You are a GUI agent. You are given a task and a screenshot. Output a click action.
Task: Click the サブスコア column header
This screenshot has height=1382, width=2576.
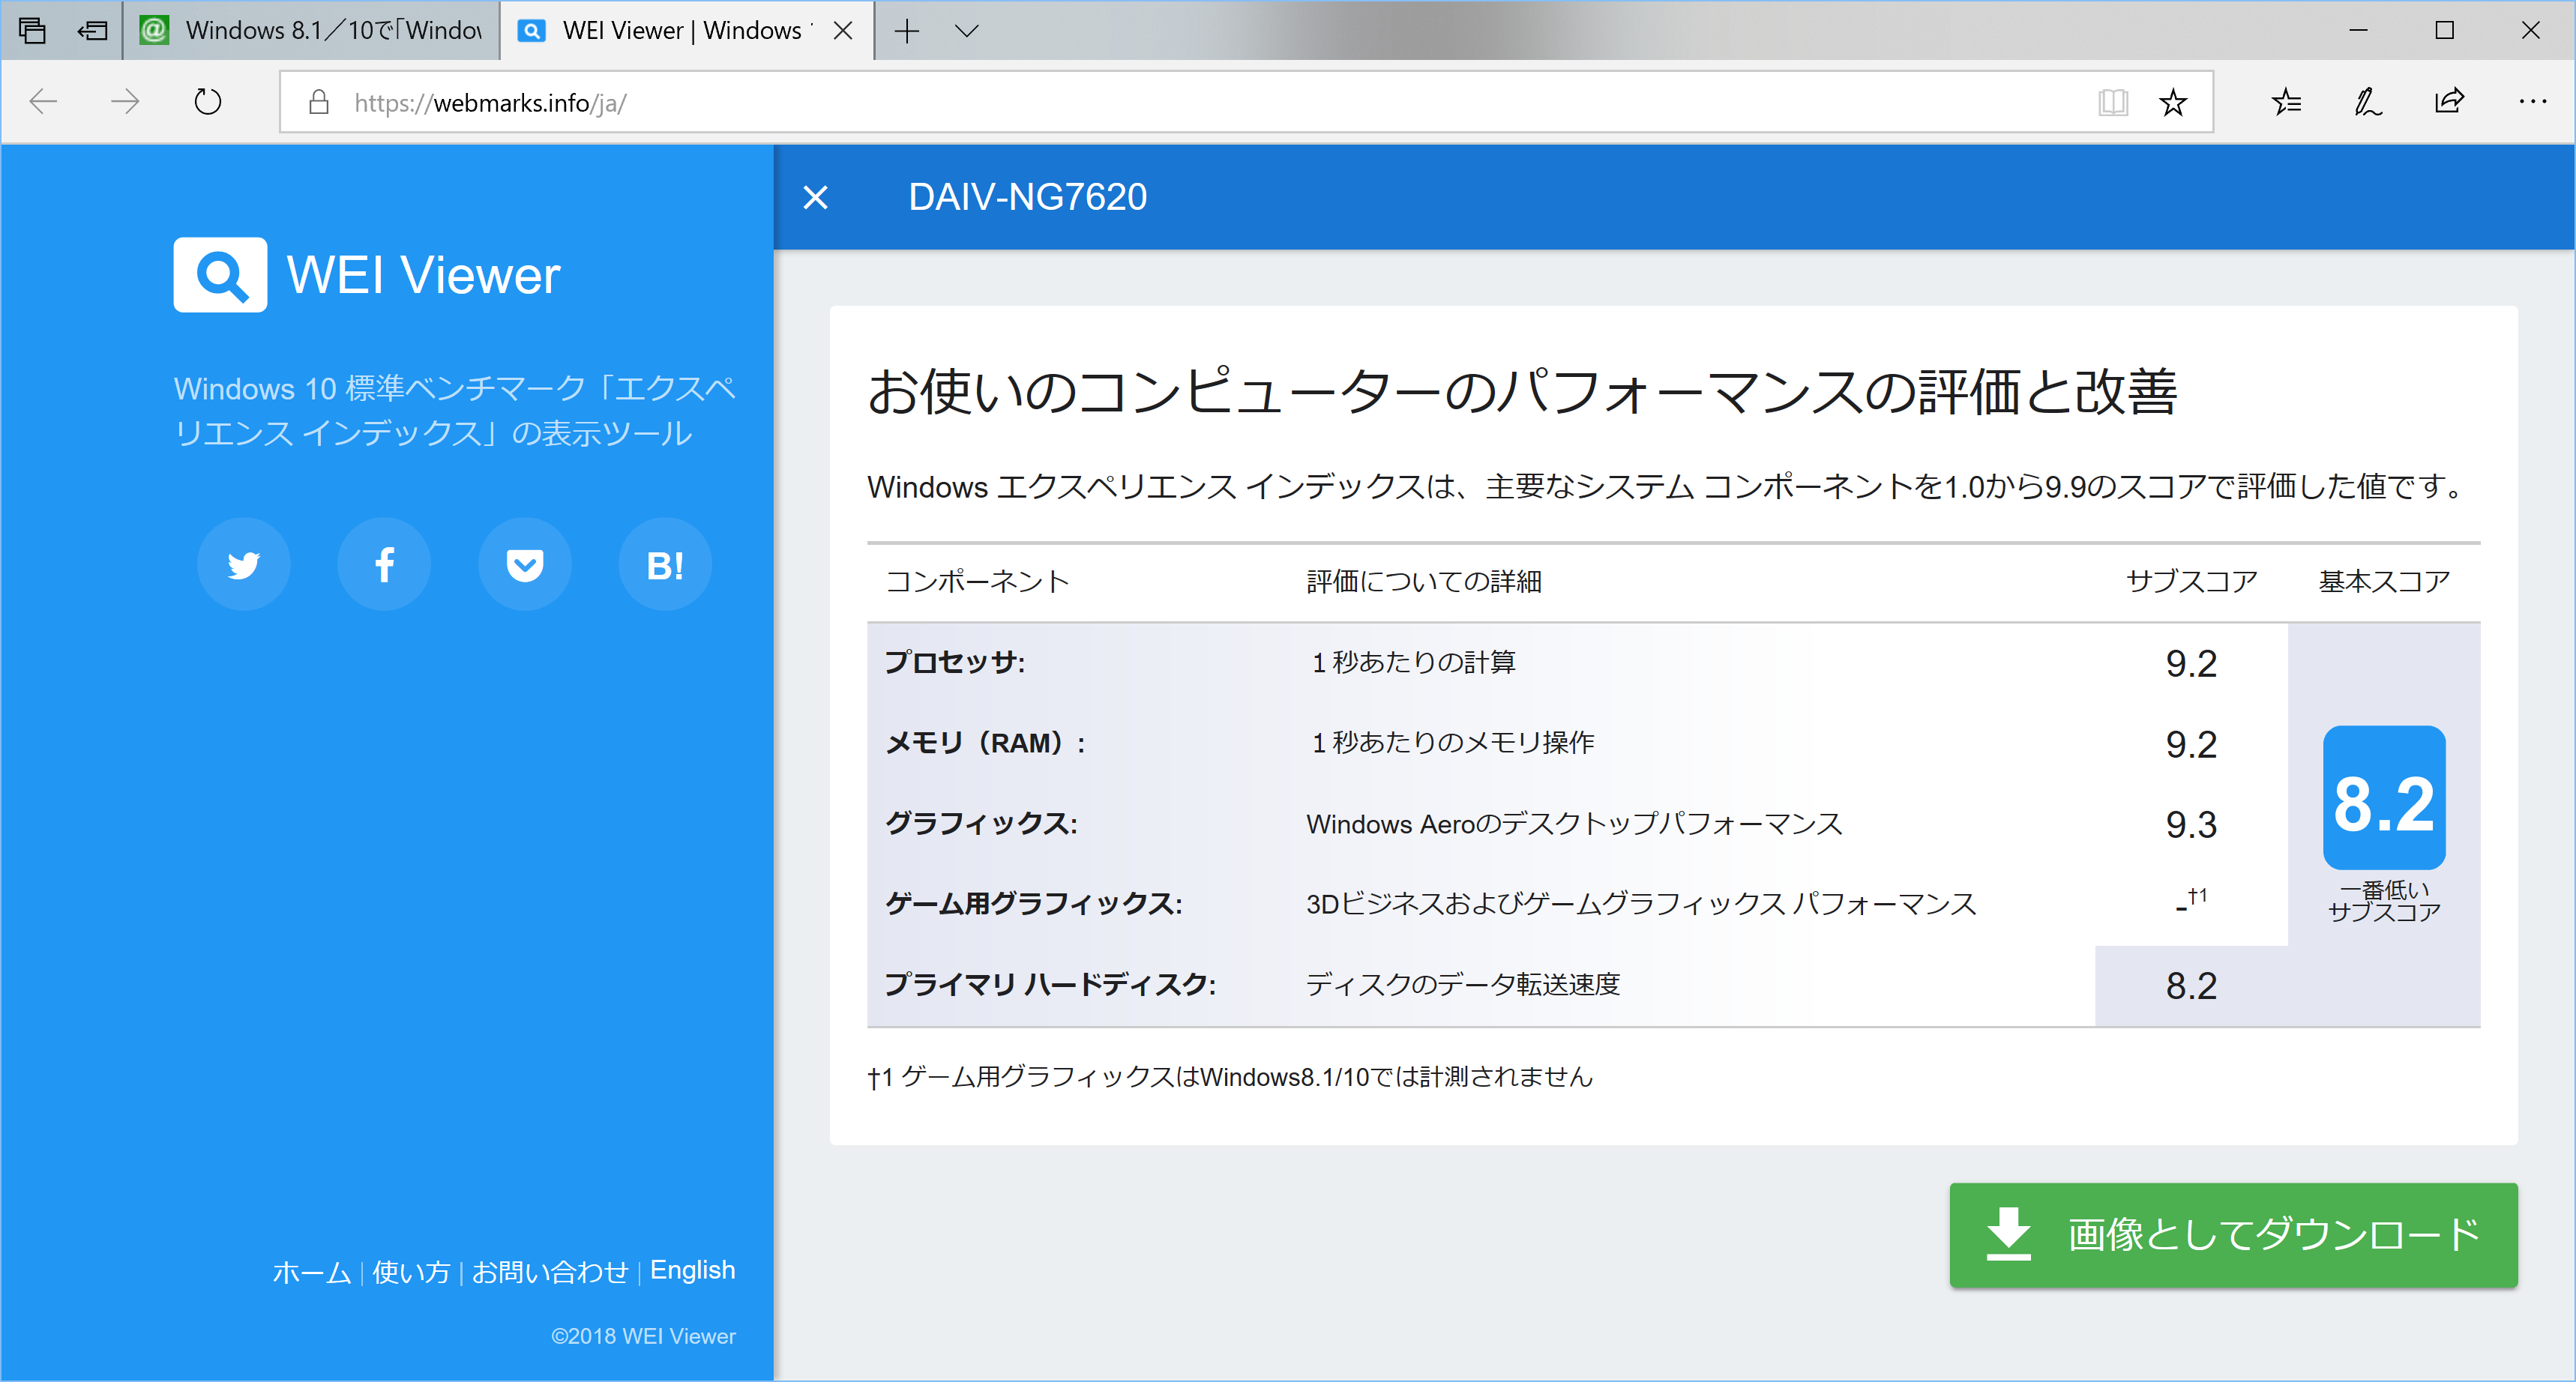[x=2191, y=581]
